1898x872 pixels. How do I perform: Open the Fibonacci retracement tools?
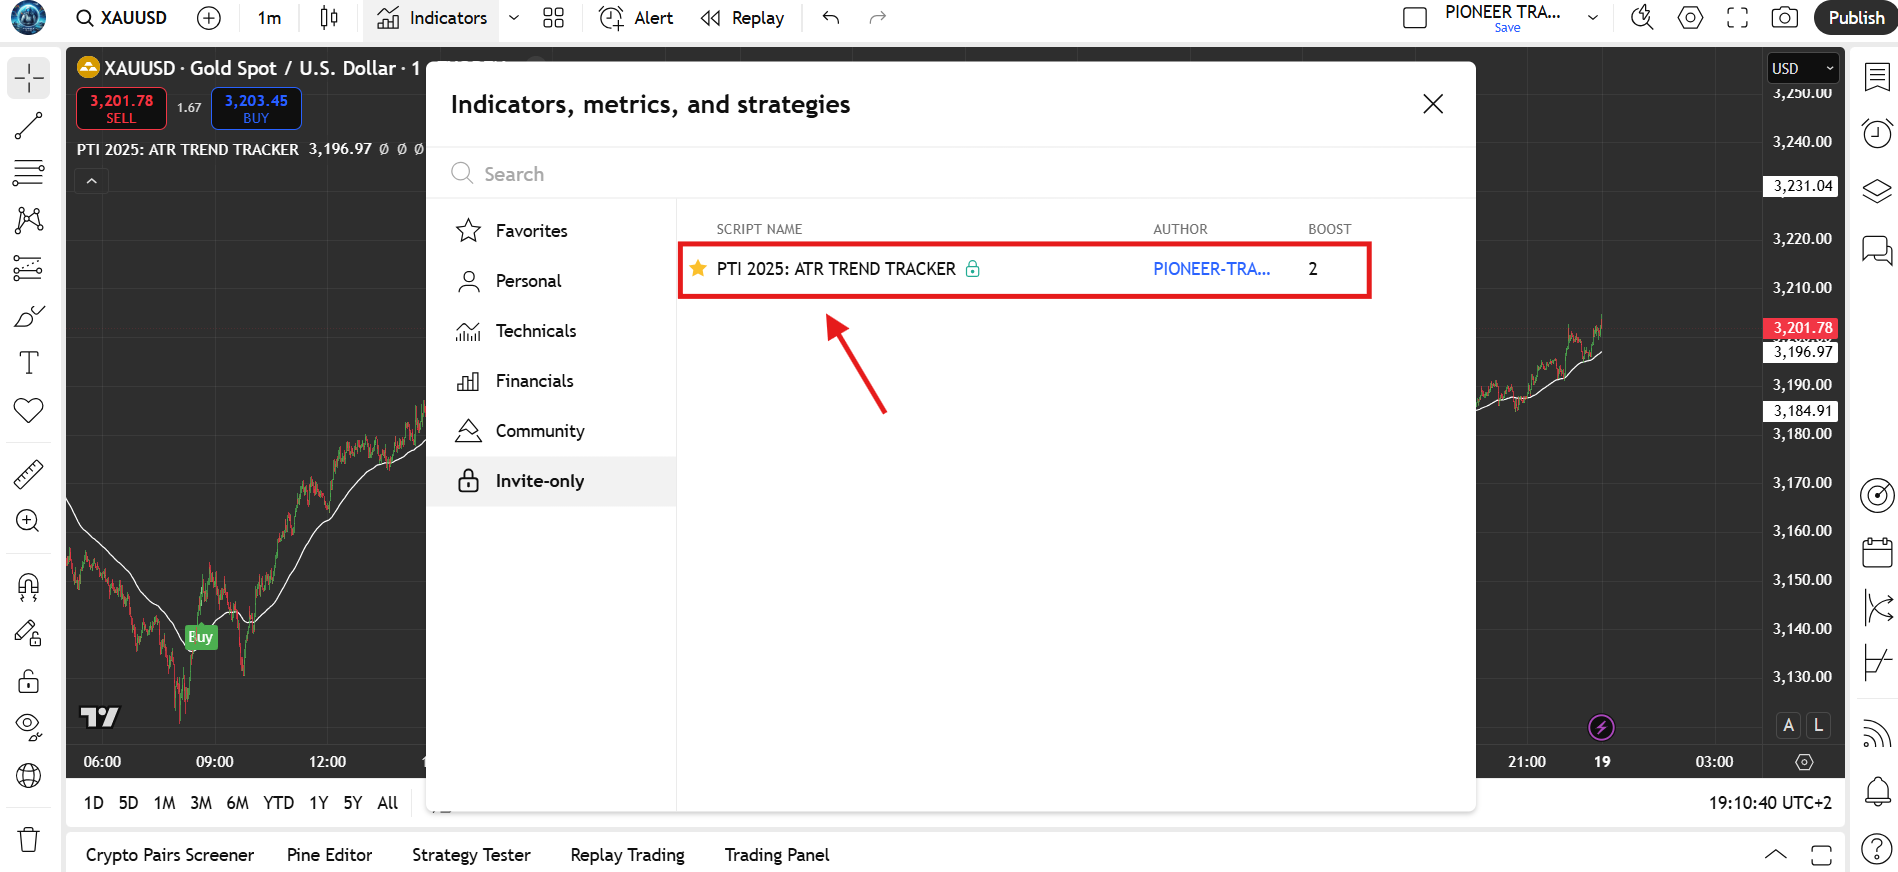[x=29, y=173]
